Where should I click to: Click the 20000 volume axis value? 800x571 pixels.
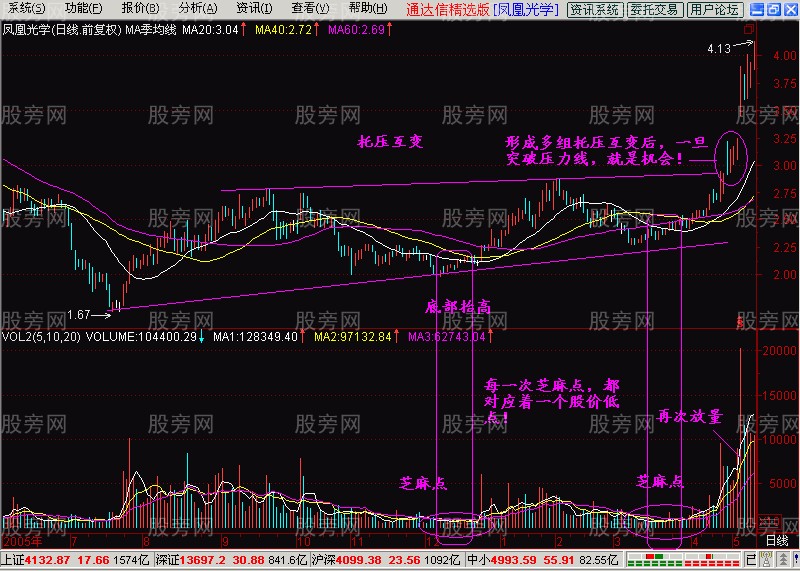point(779,351)
